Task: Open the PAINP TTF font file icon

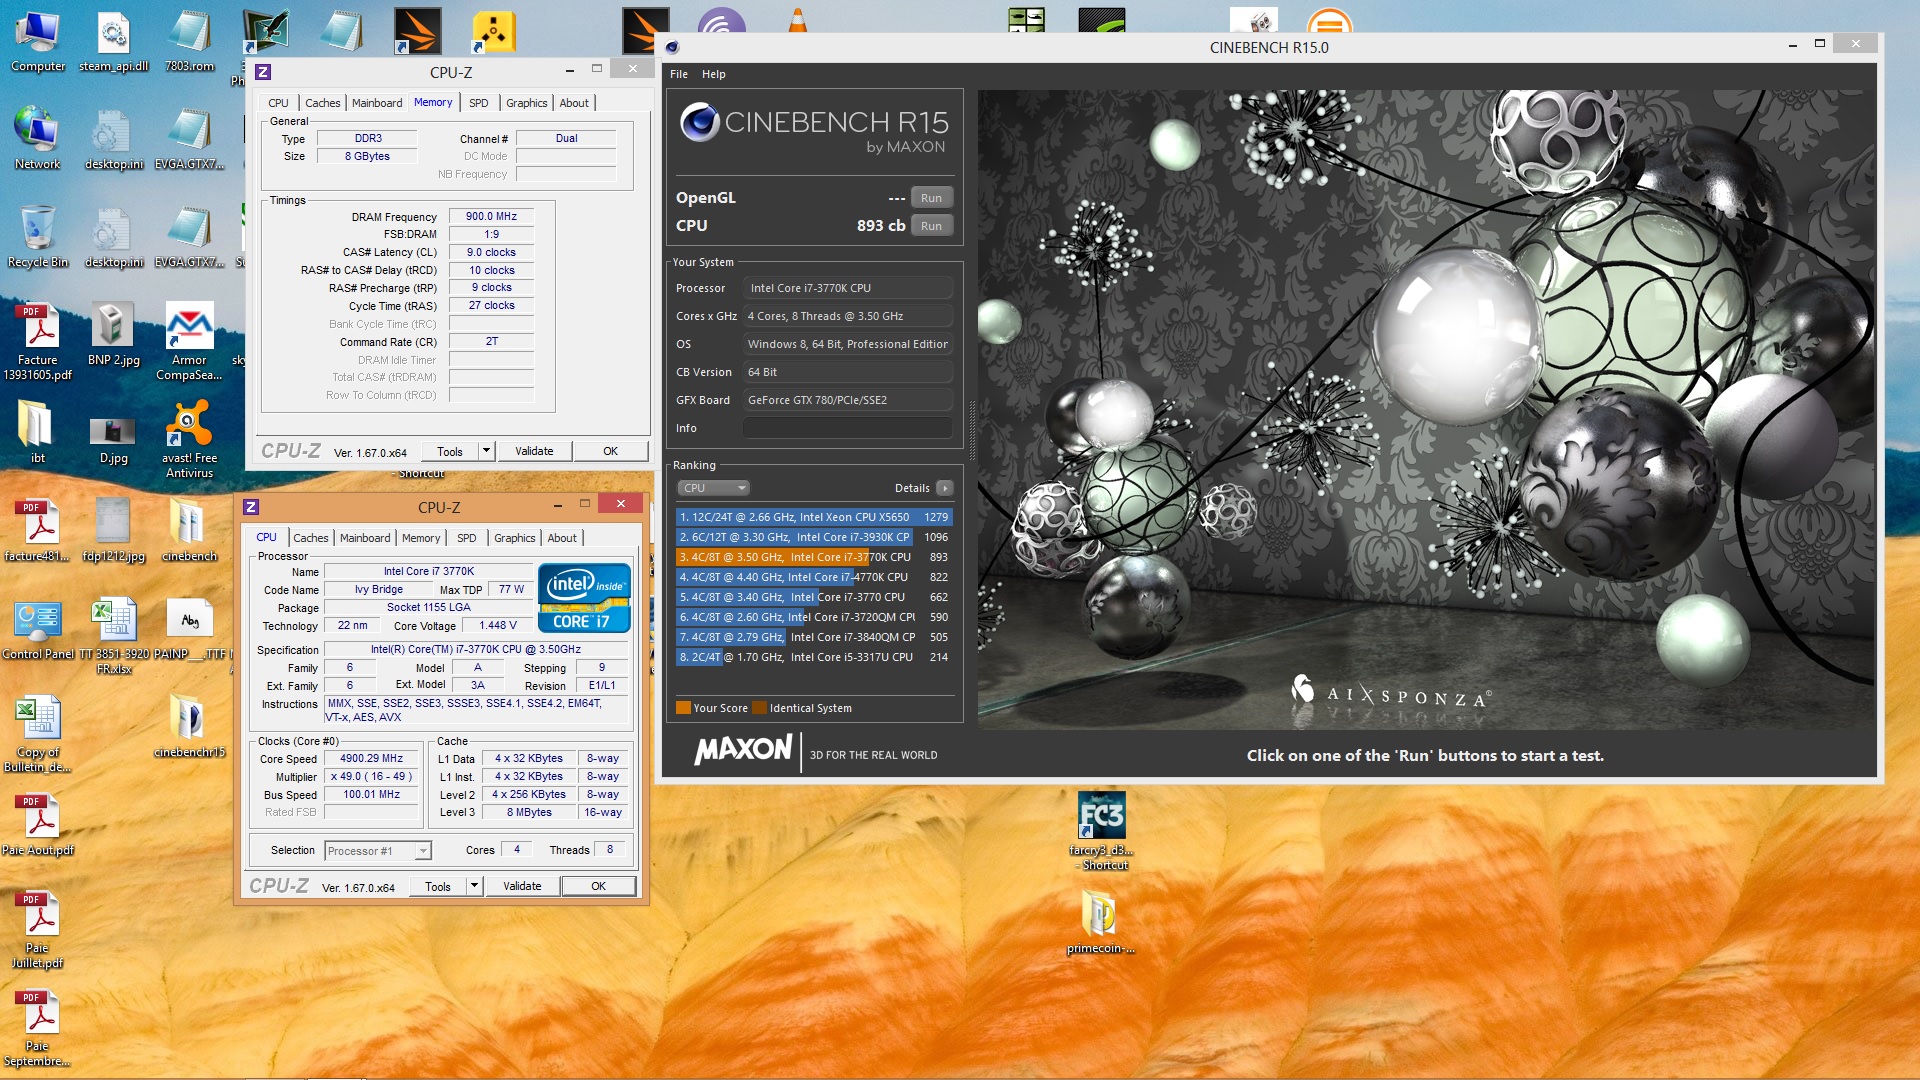Action: [189, 628]
